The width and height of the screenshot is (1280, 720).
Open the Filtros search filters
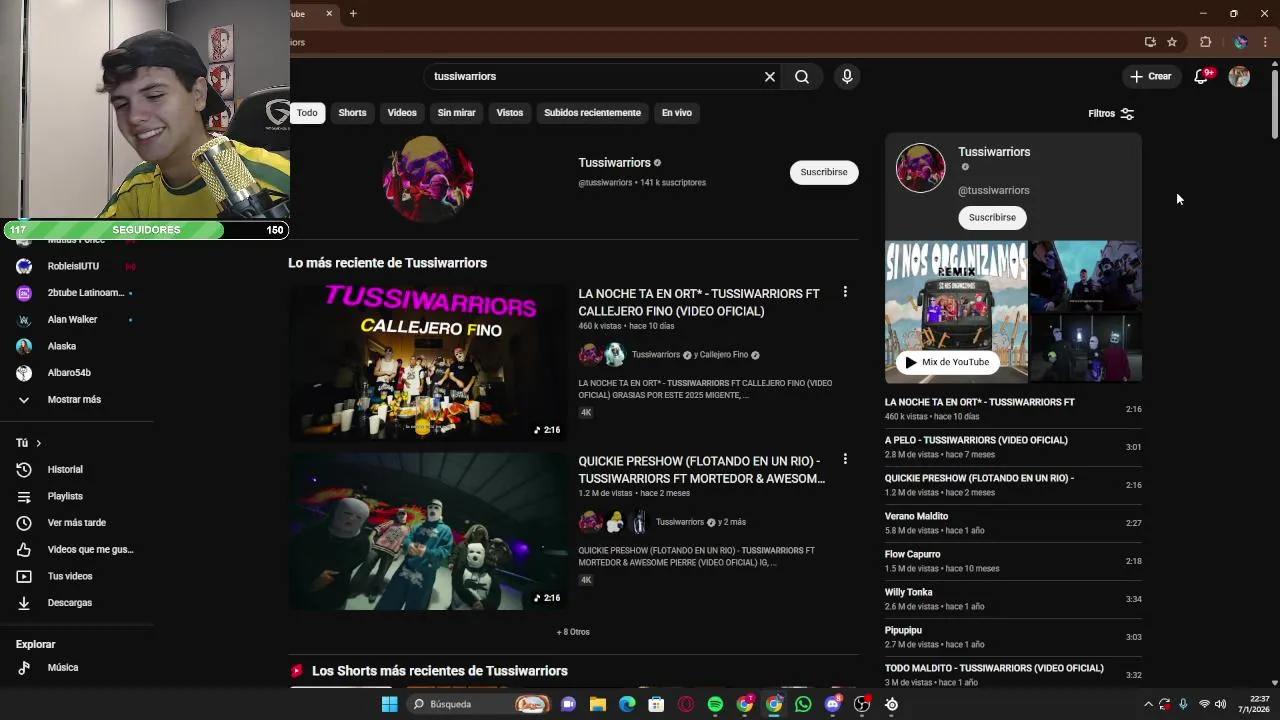(1111, 114)
